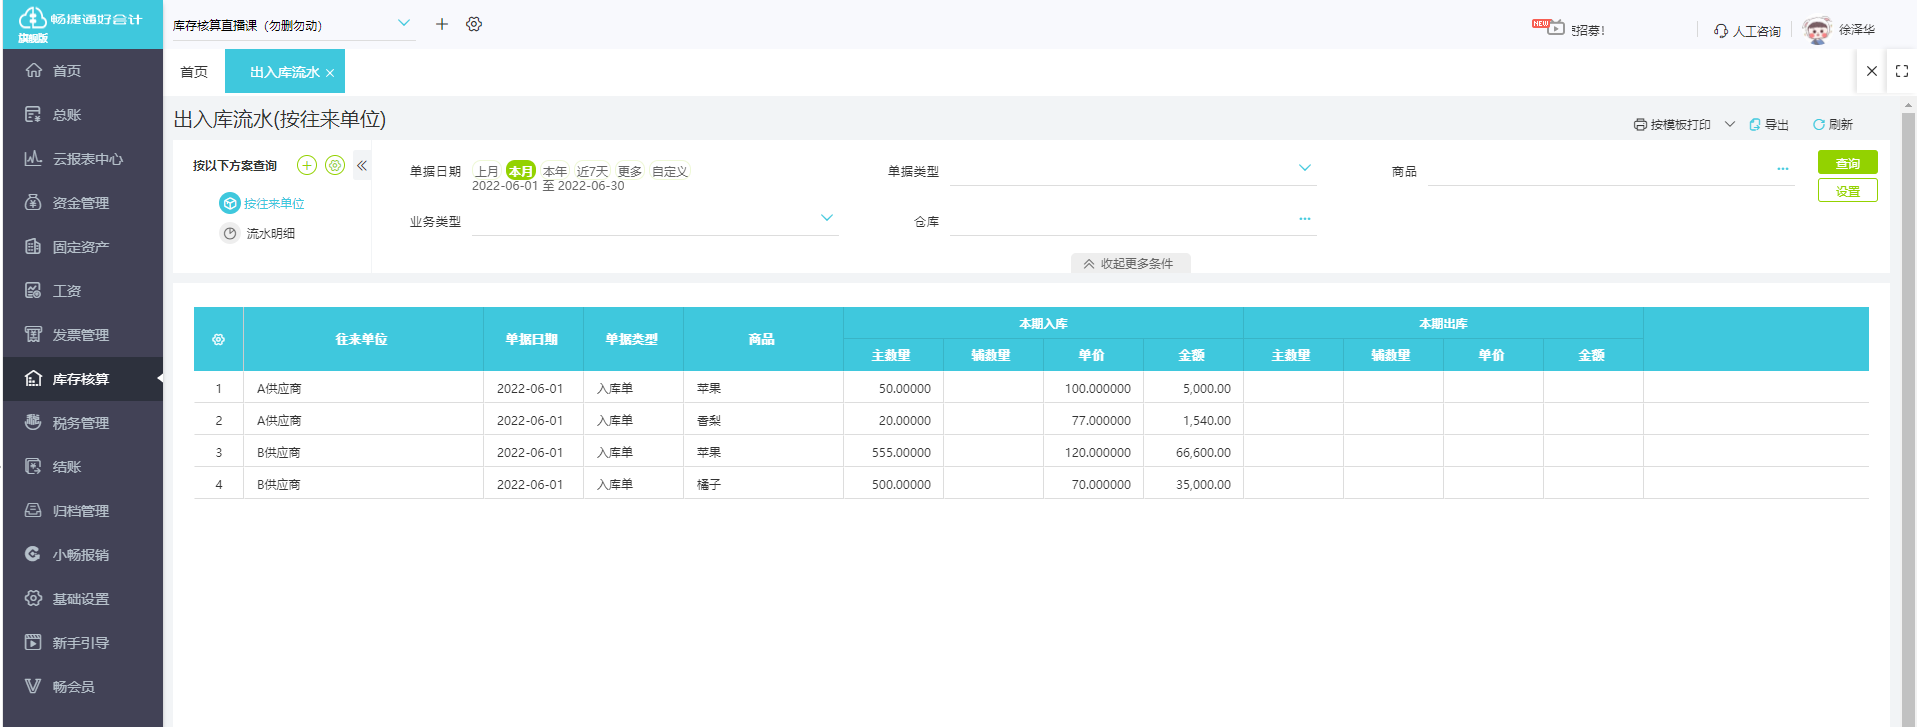Click the green 查询 button
Screen dimensions: 1917x727
pyautogui.click(x=1846, y=163)
